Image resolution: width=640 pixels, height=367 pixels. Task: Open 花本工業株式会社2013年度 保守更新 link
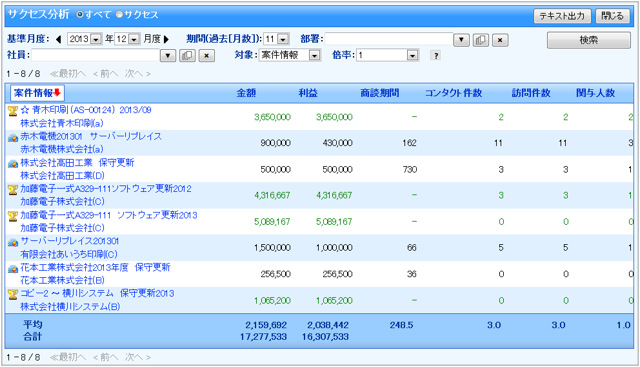pos(96,267)
